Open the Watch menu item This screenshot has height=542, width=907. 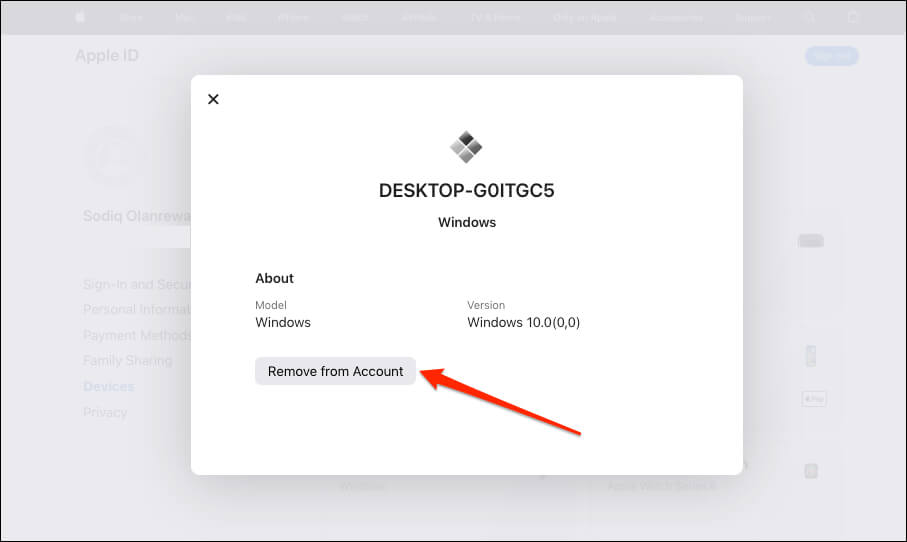[355, 18]
